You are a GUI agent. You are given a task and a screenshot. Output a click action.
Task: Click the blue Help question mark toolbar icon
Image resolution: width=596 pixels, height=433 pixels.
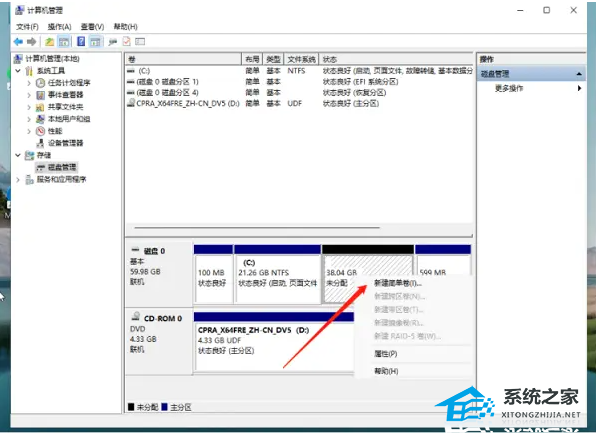(x=81, y=41)
